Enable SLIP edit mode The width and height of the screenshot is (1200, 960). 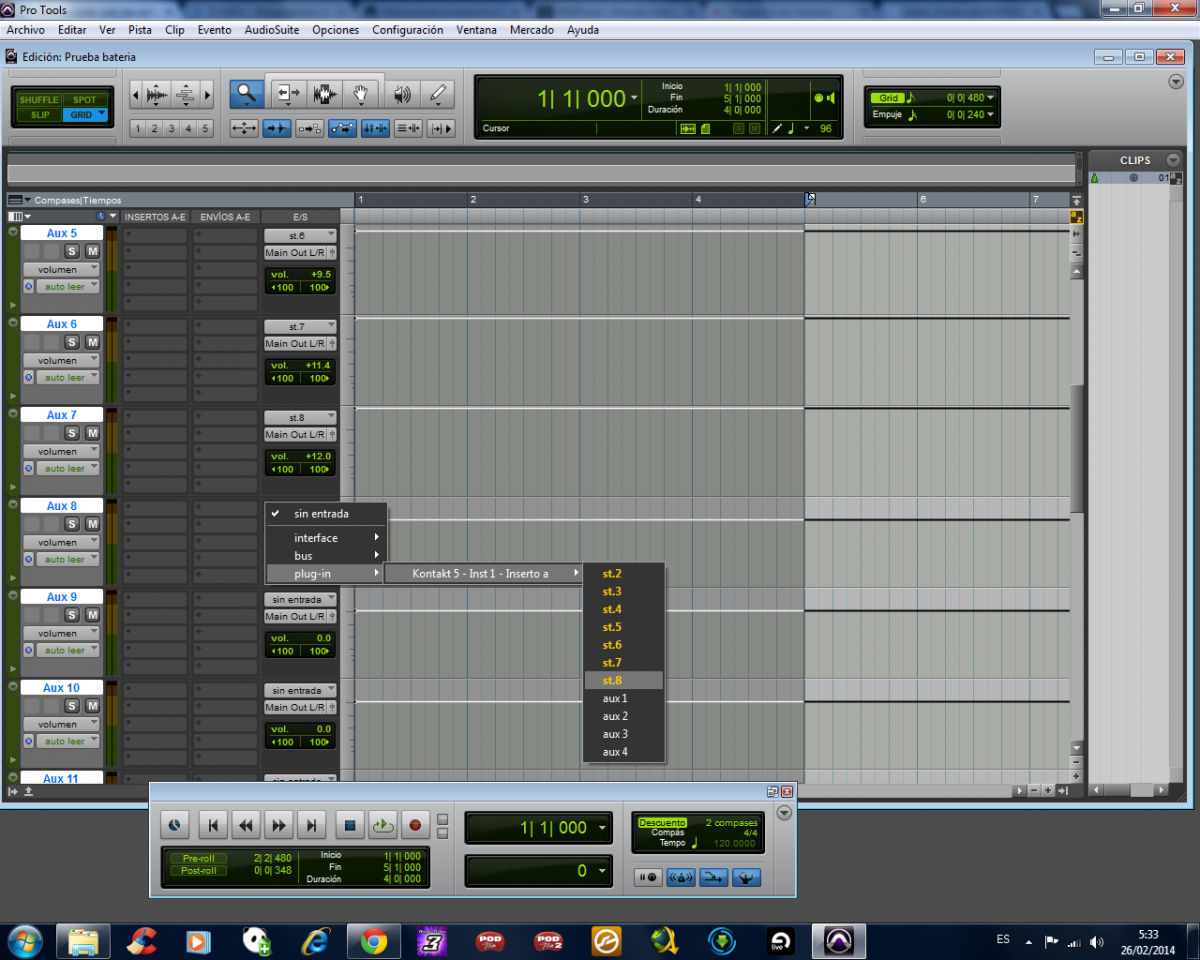[39, 115]
